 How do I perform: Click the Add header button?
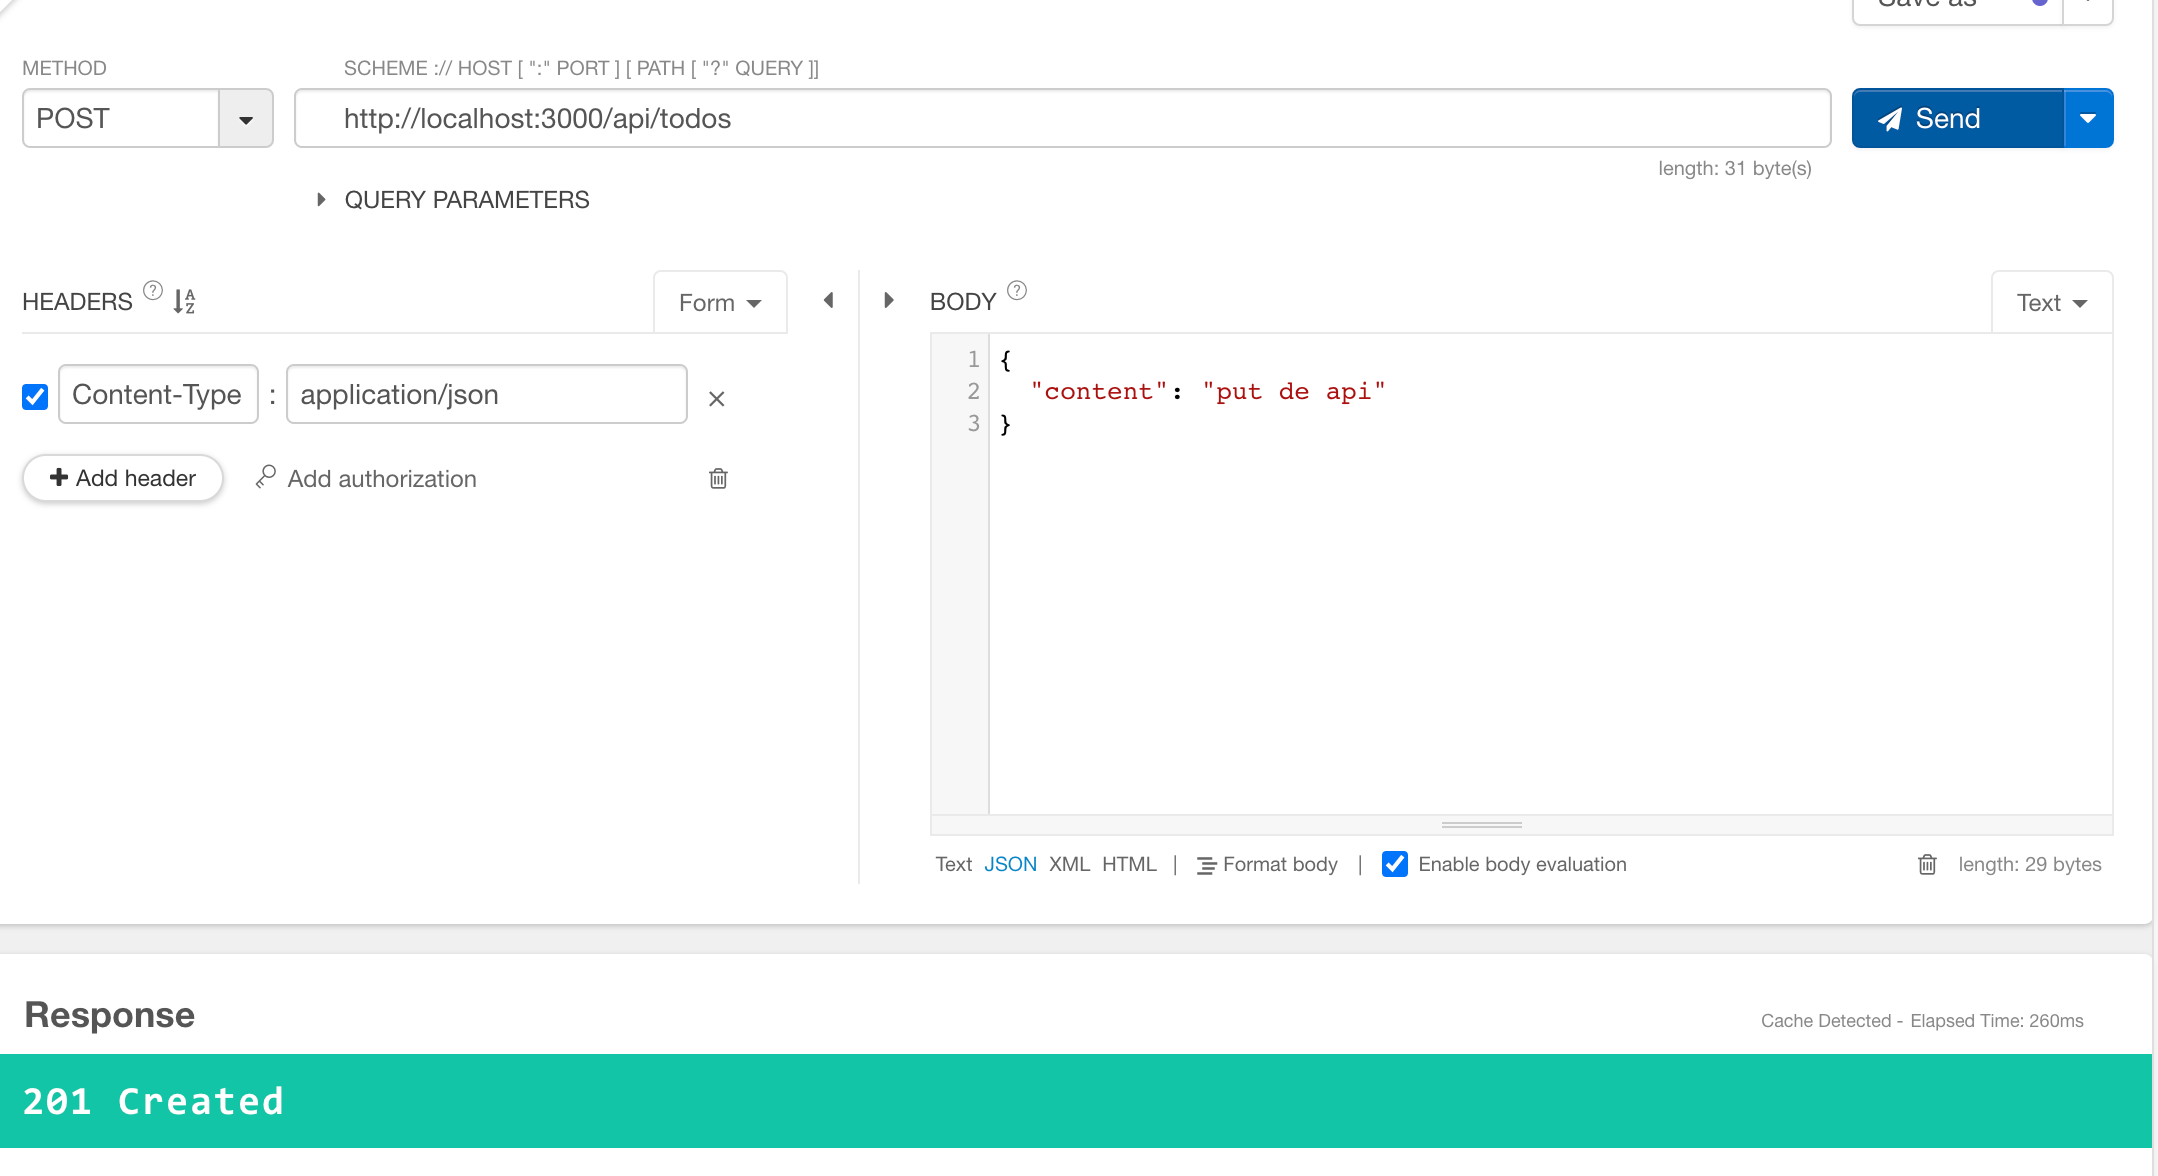tap(123, 478)
